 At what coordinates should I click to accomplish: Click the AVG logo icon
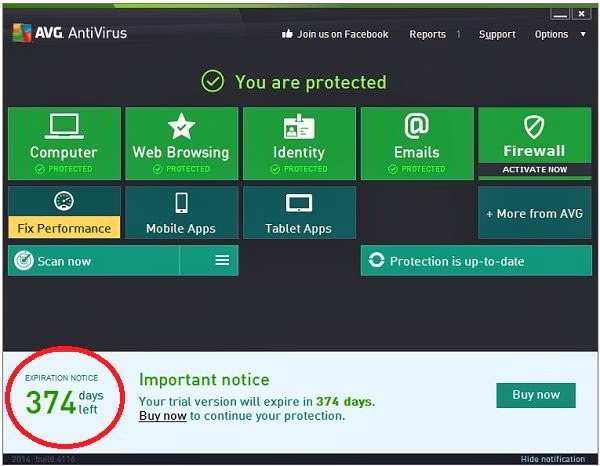pos(22,33)
